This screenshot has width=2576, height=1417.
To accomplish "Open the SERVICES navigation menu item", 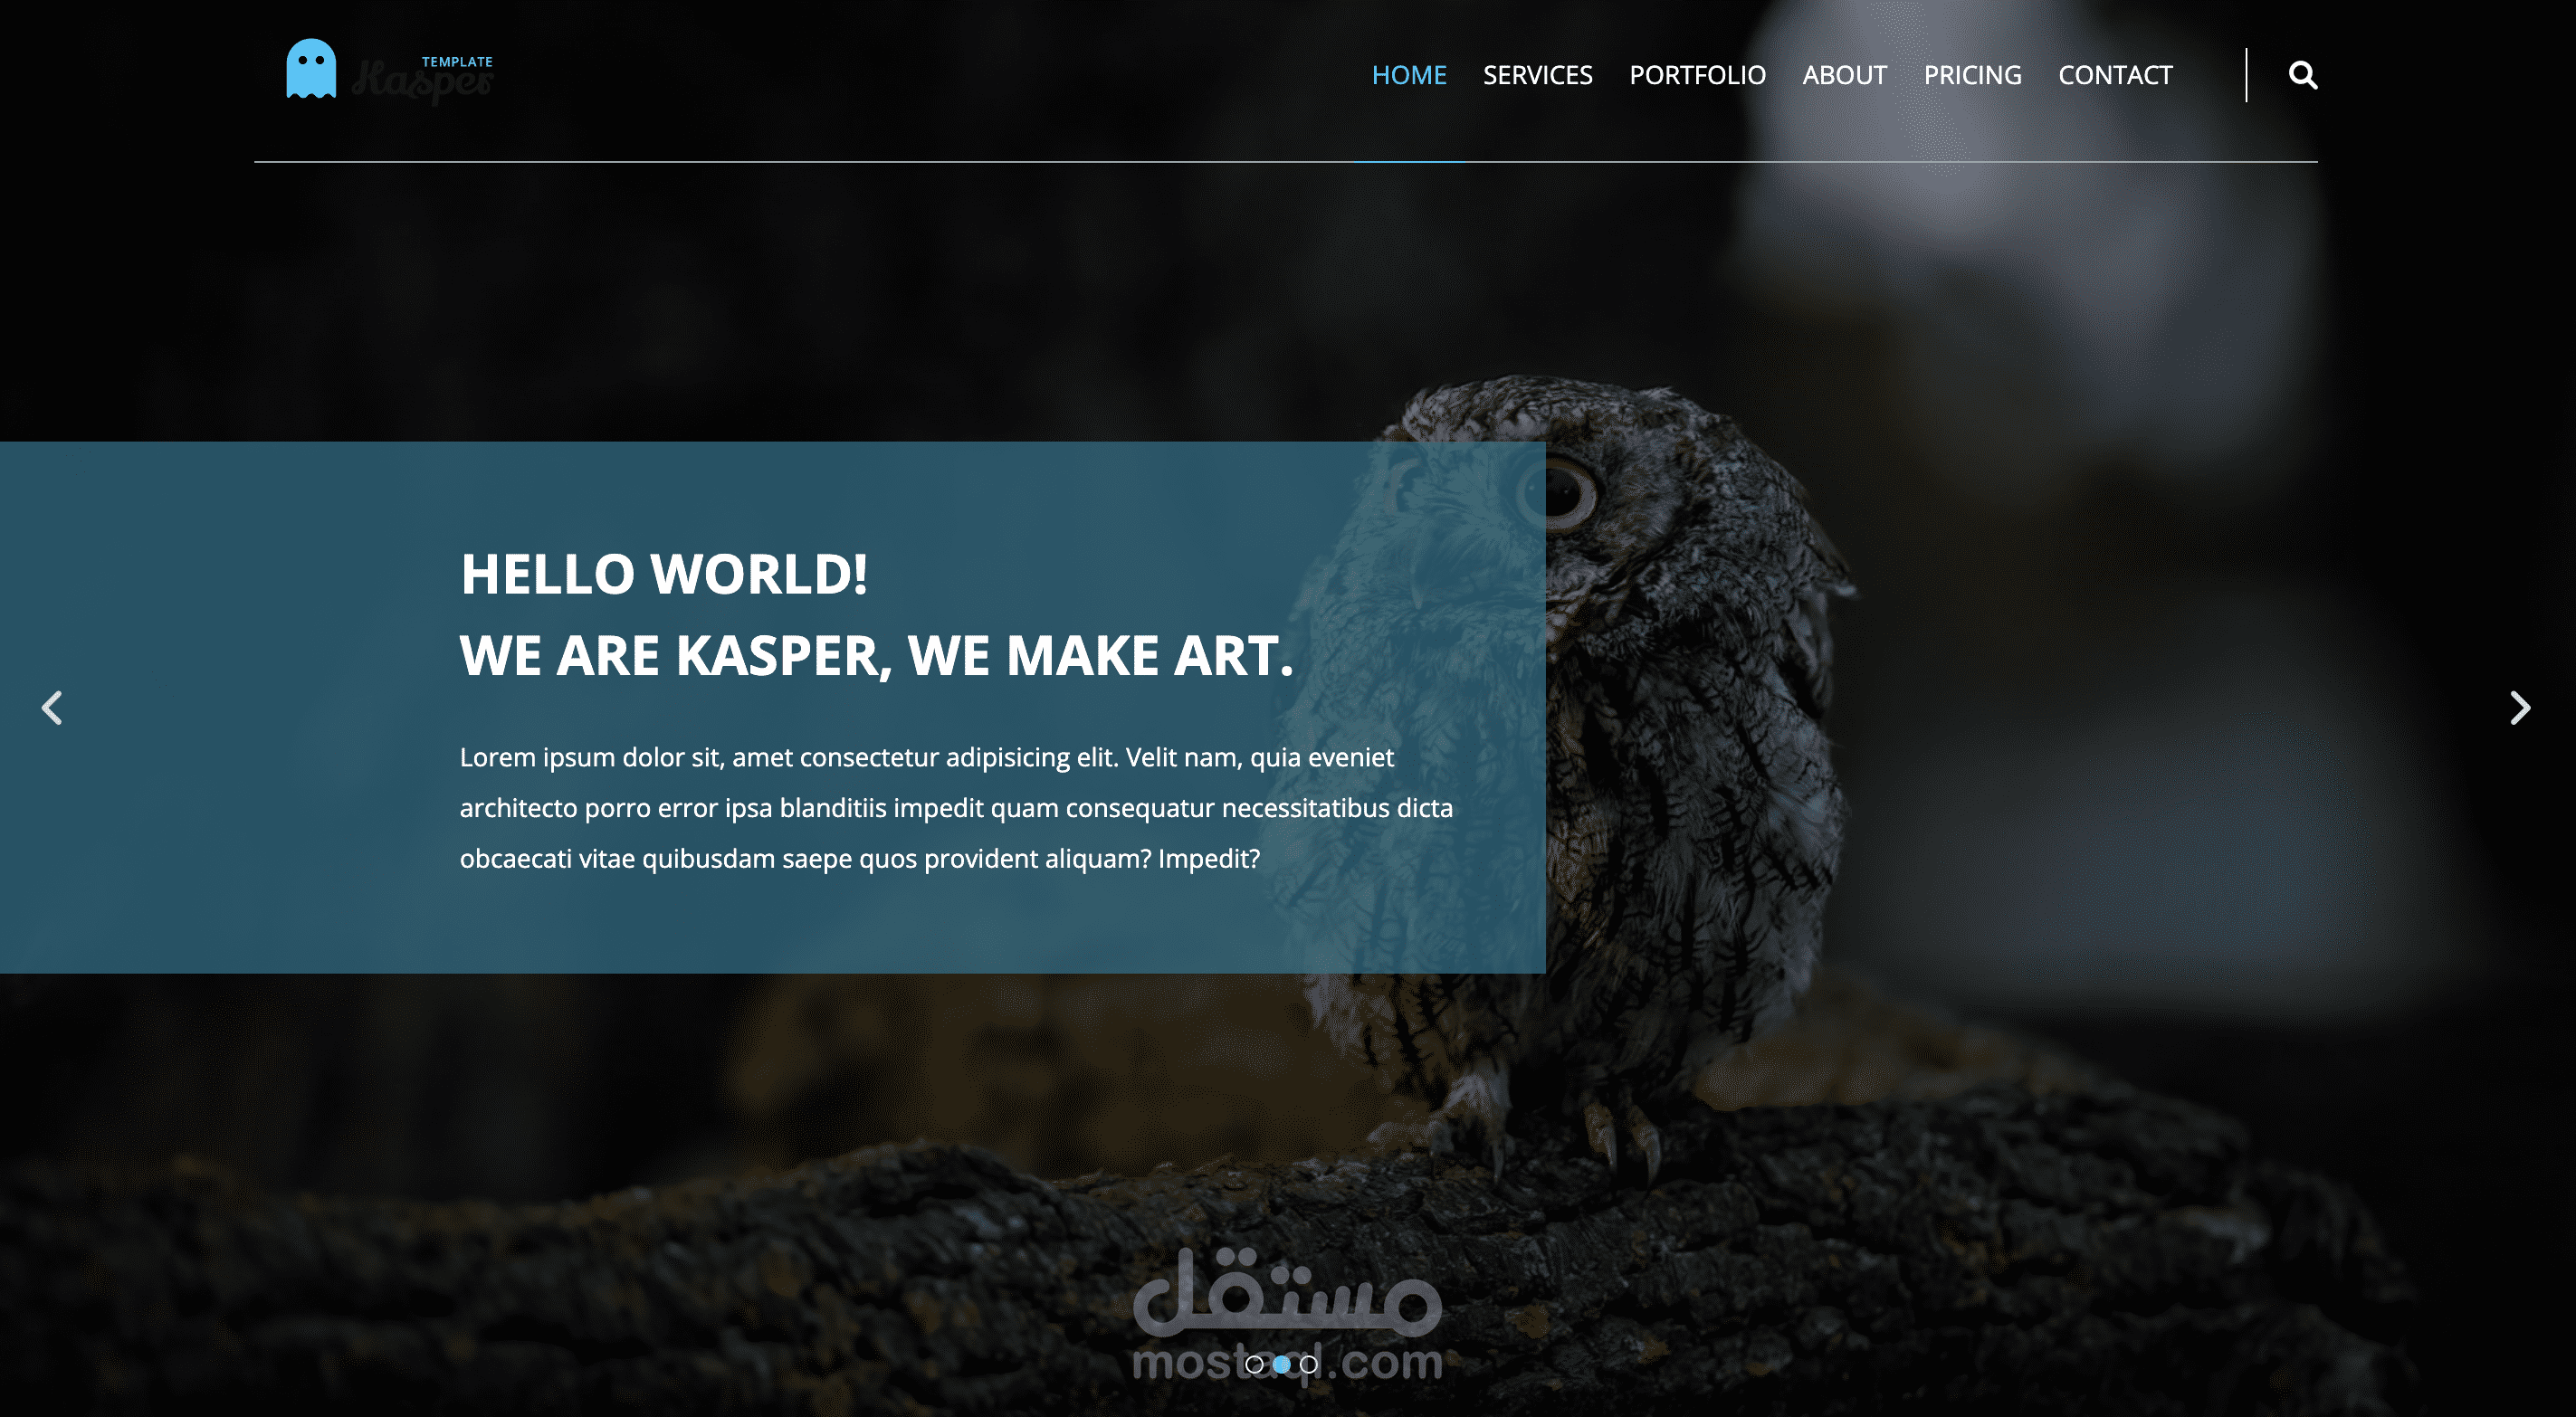I will pyautogui.click(x=1536, y=73).
